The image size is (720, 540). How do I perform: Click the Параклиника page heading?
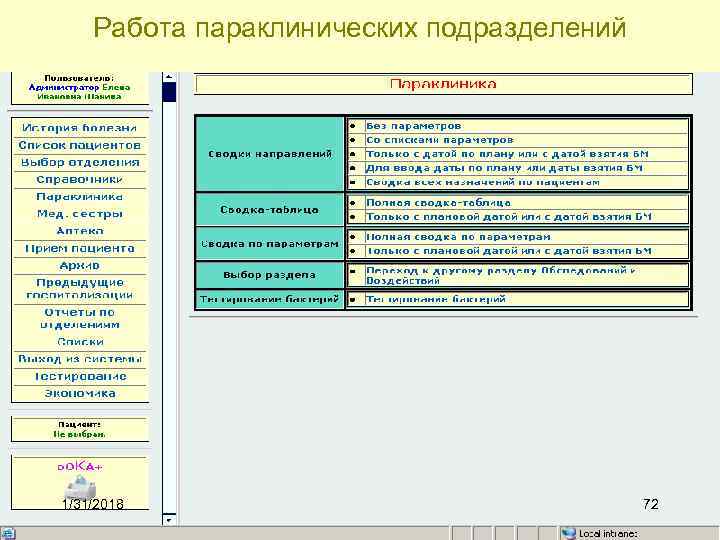(443, 84)
